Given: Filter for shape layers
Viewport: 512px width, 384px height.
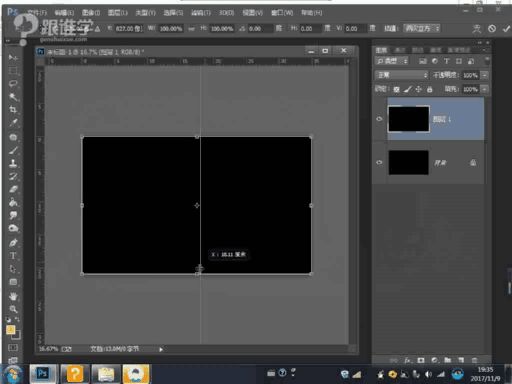Looking at the screenshot, I should click(x=459, y=61).
